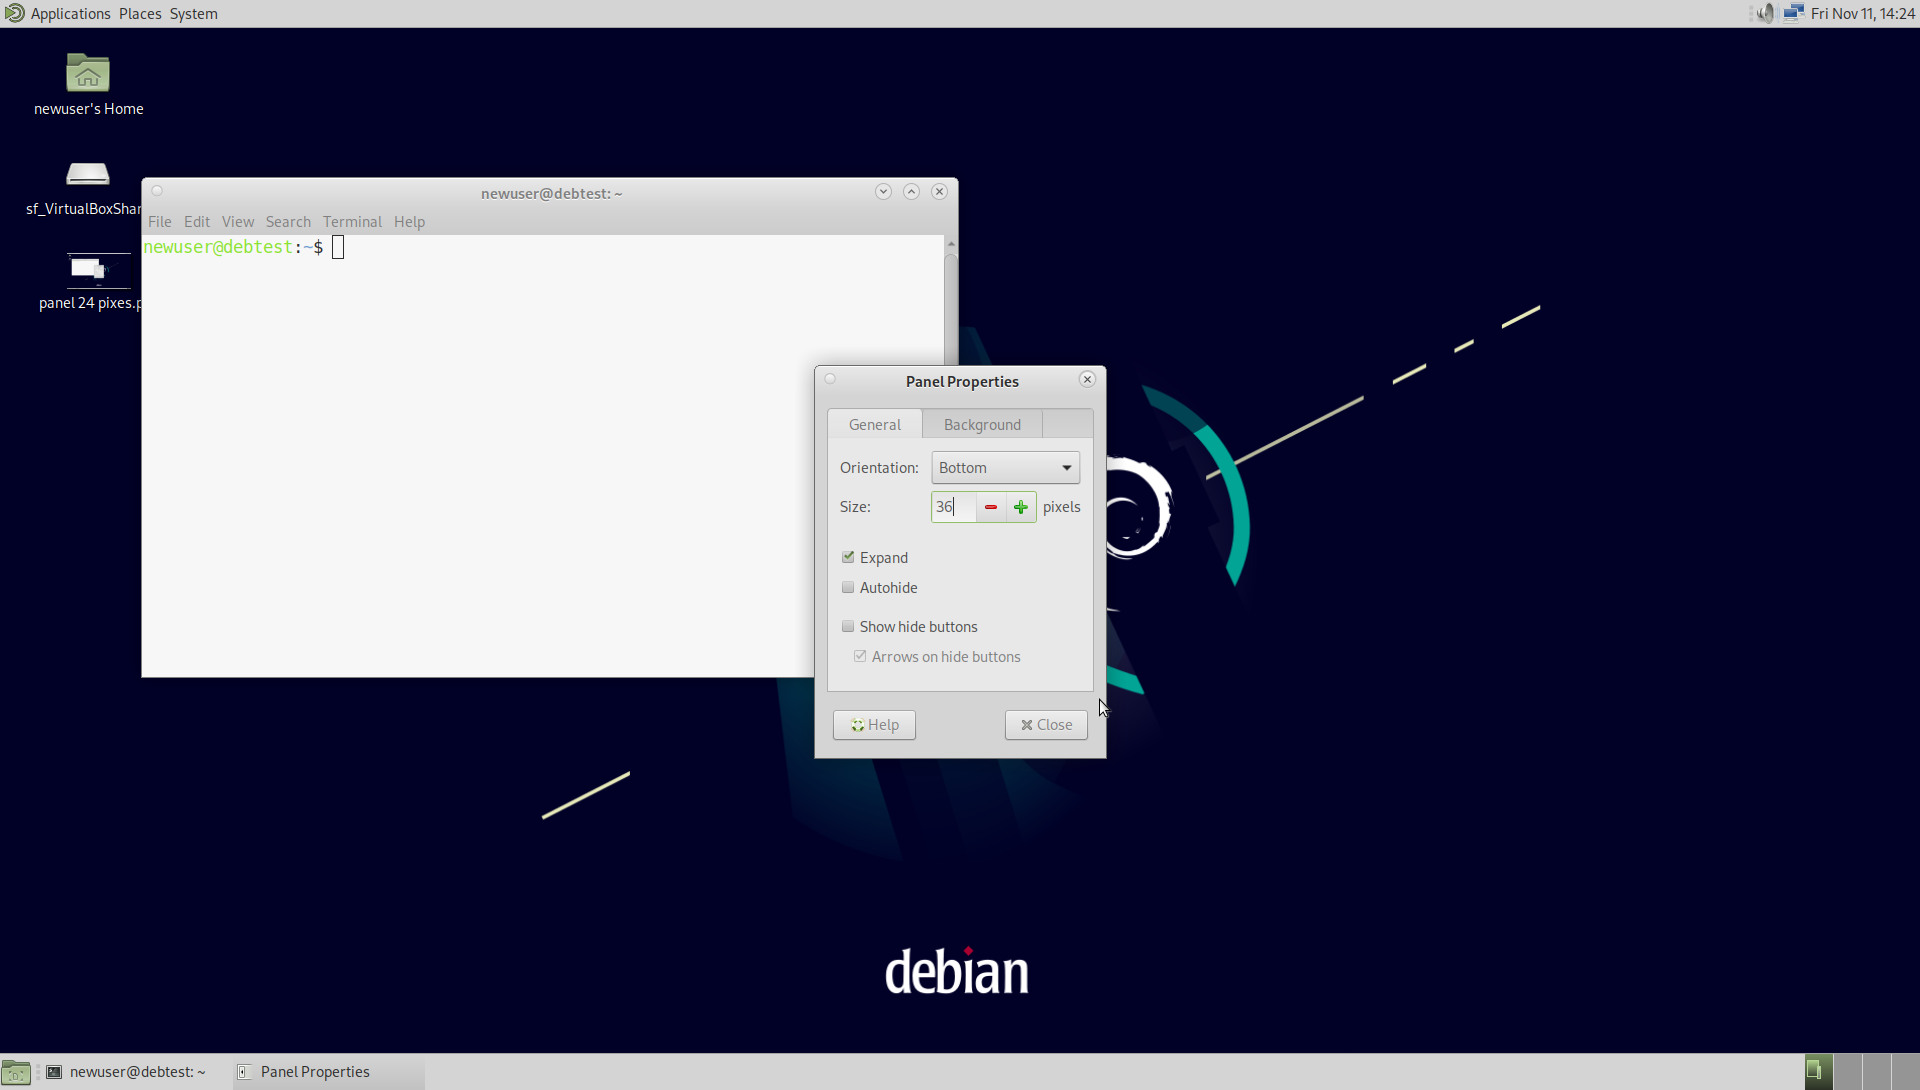1920x1090 pixels.
Task: Click the Panel Properties taskbar button
Action: pos(330,1072)
